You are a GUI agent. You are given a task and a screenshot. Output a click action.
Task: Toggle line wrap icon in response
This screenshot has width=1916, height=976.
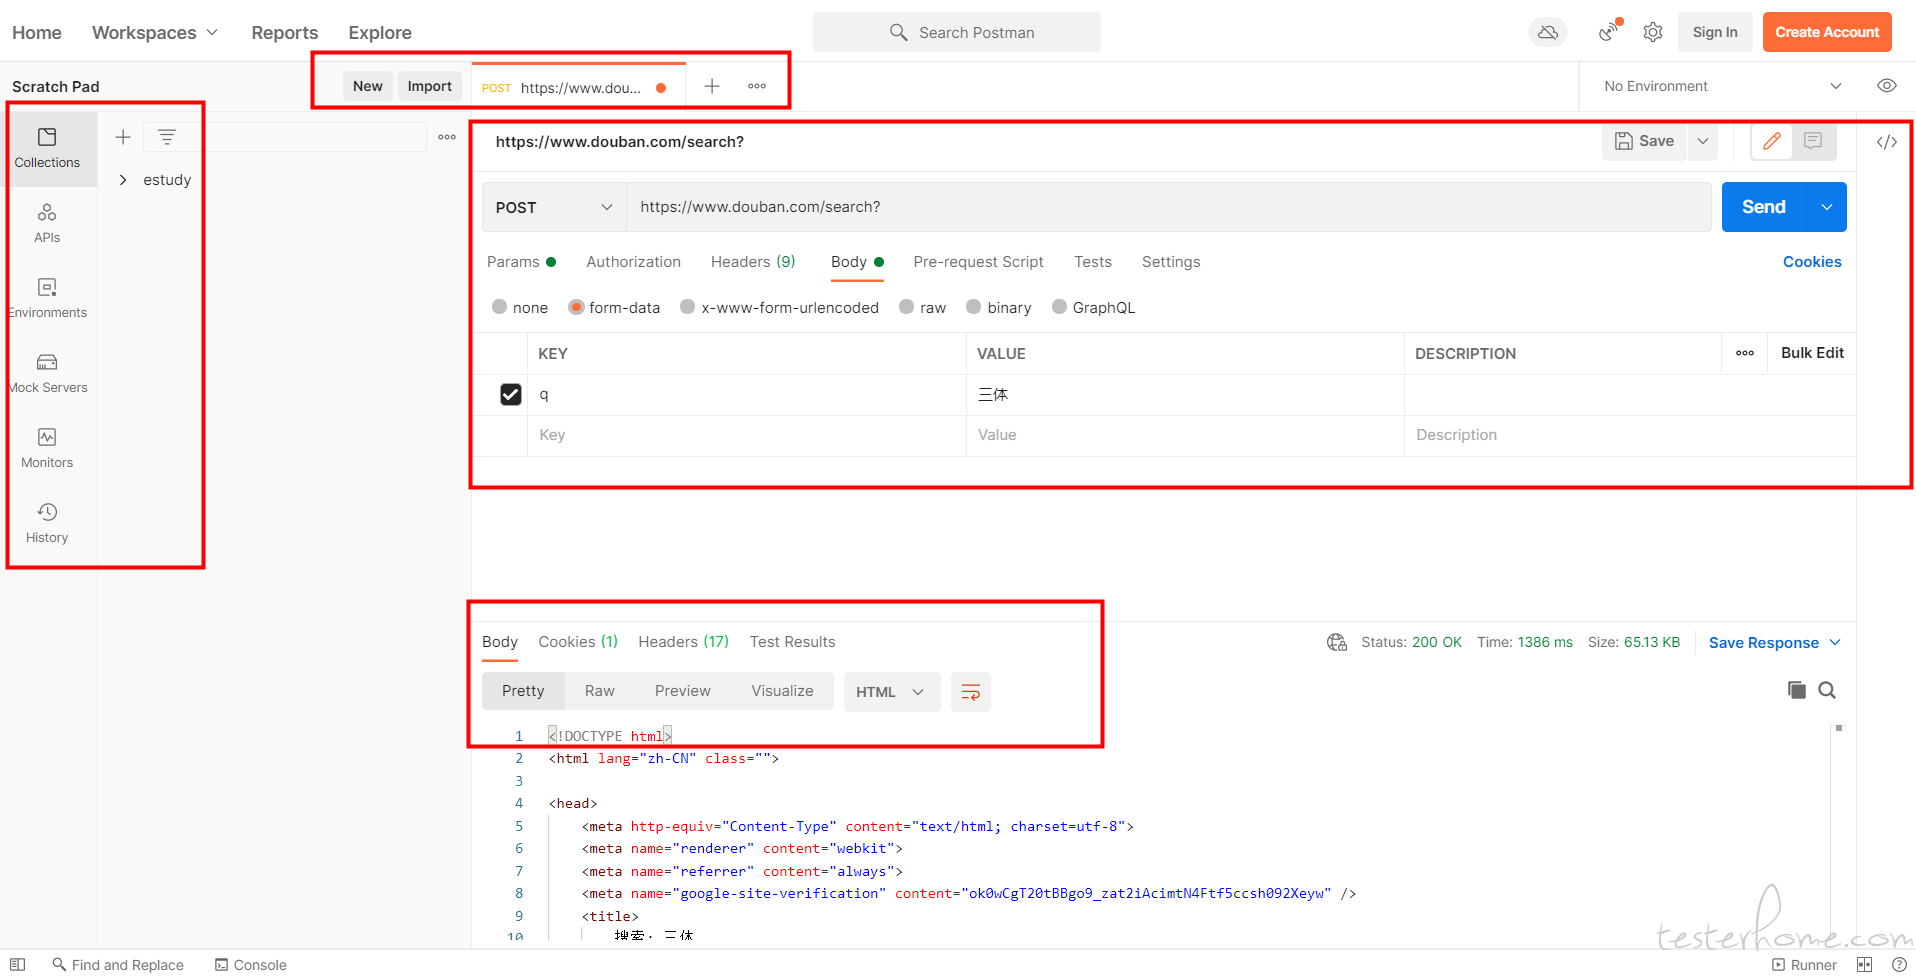971,692
